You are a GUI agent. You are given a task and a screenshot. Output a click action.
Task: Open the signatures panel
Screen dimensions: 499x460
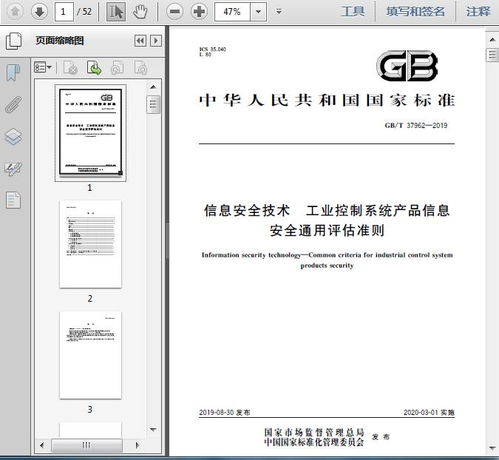point(13,169)
